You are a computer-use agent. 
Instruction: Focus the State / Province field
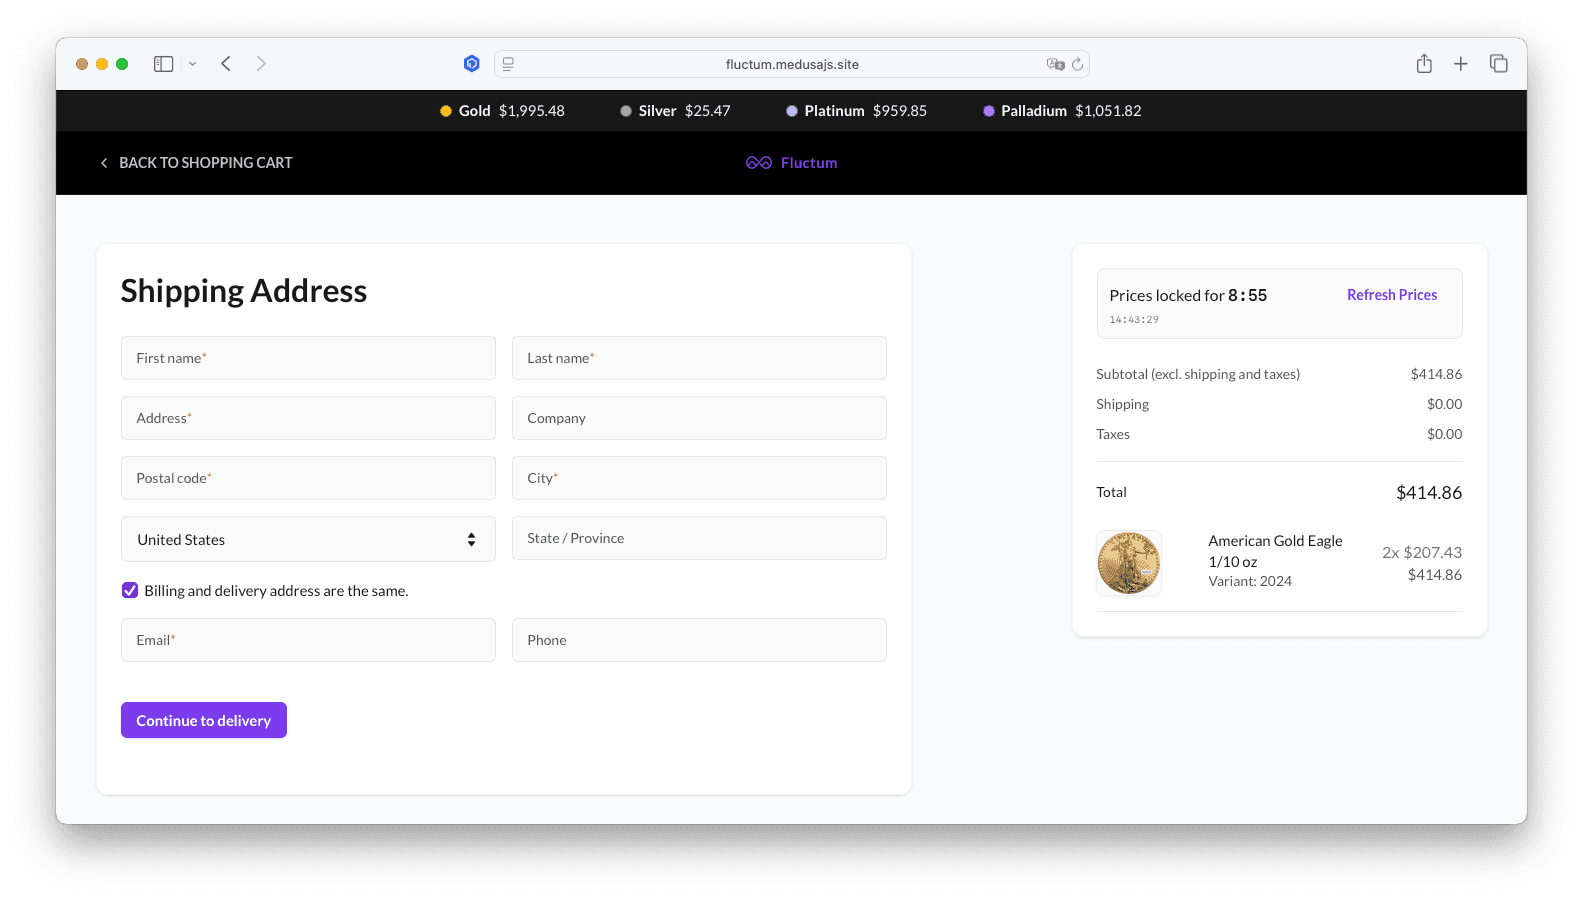point(699,538)
